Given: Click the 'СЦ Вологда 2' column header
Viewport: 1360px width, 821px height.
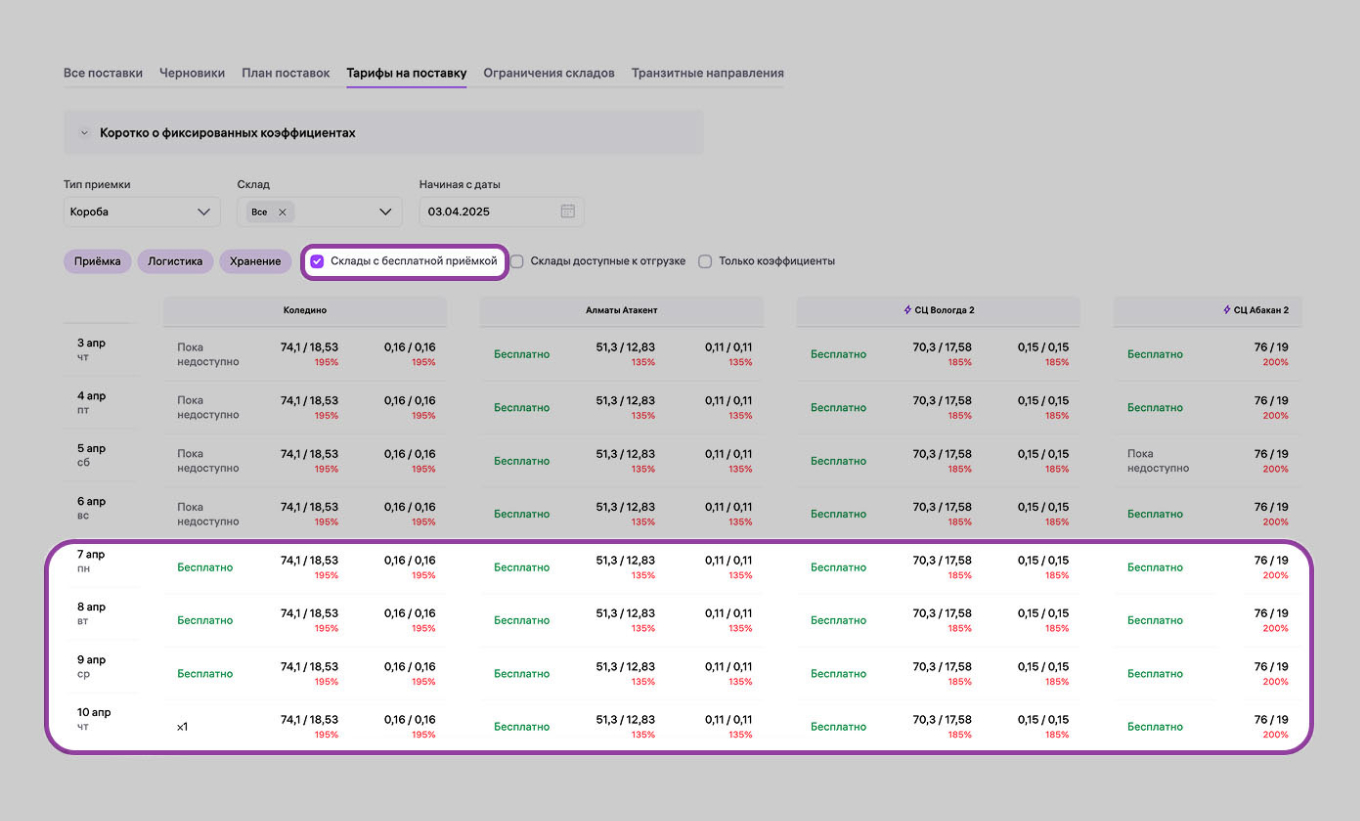Looking at the screenshot, I should (x=938, y=310).
